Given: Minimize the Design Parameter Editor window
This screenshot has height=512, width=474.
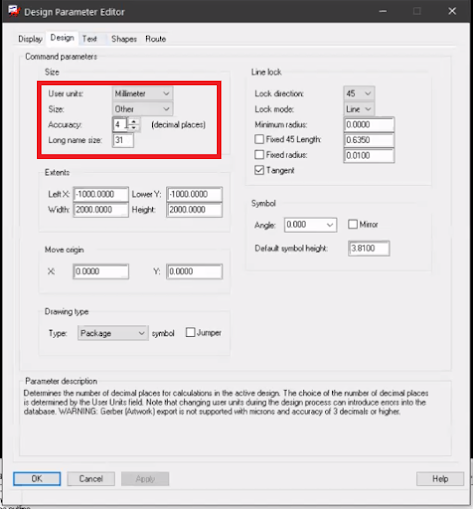Looking at the screenshot, I should [x=383, y=11].
